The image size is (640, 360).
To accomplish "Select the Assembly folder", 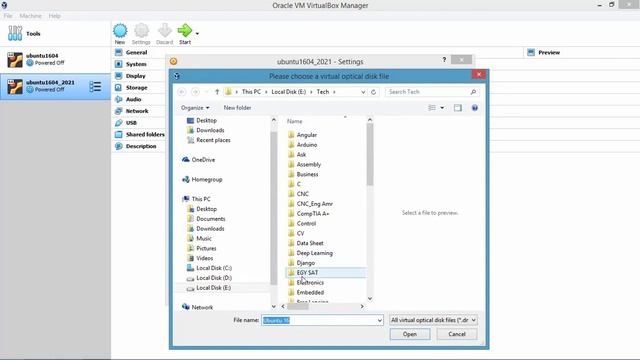I will pyautogui.click(x=309, y=164).
